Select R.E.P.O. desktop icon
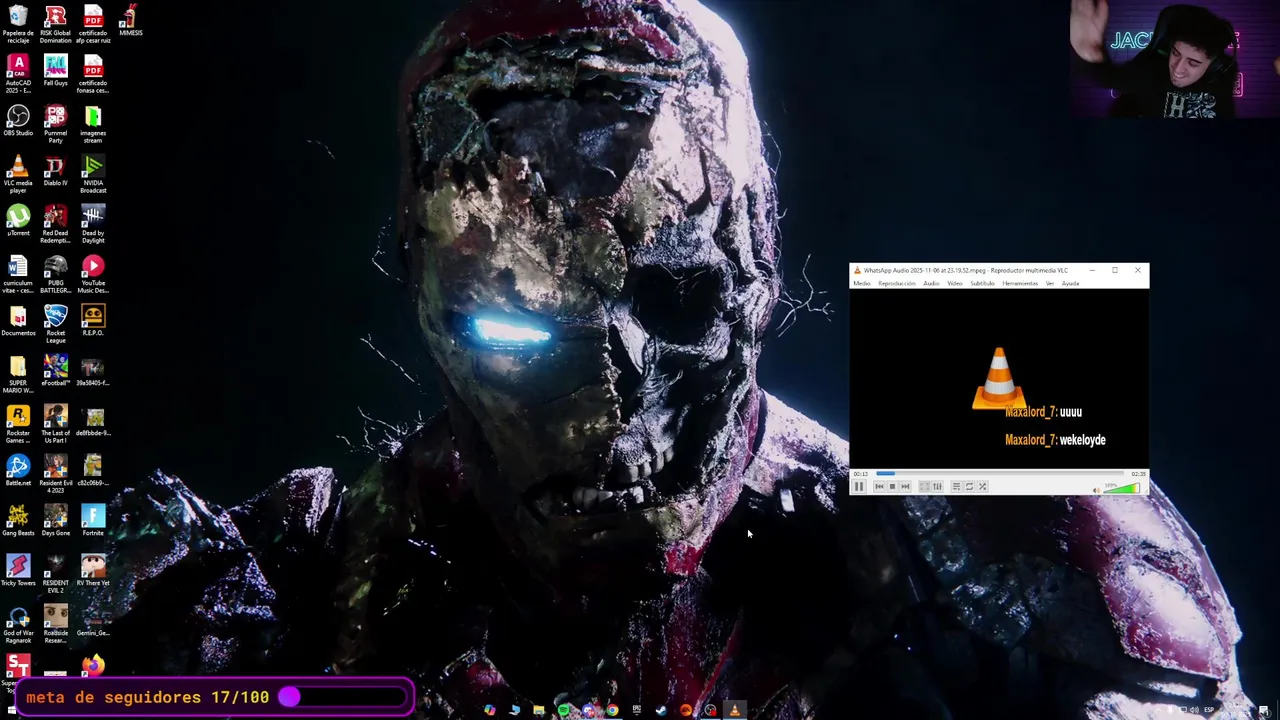1280x720 pixels. point(93,322)
